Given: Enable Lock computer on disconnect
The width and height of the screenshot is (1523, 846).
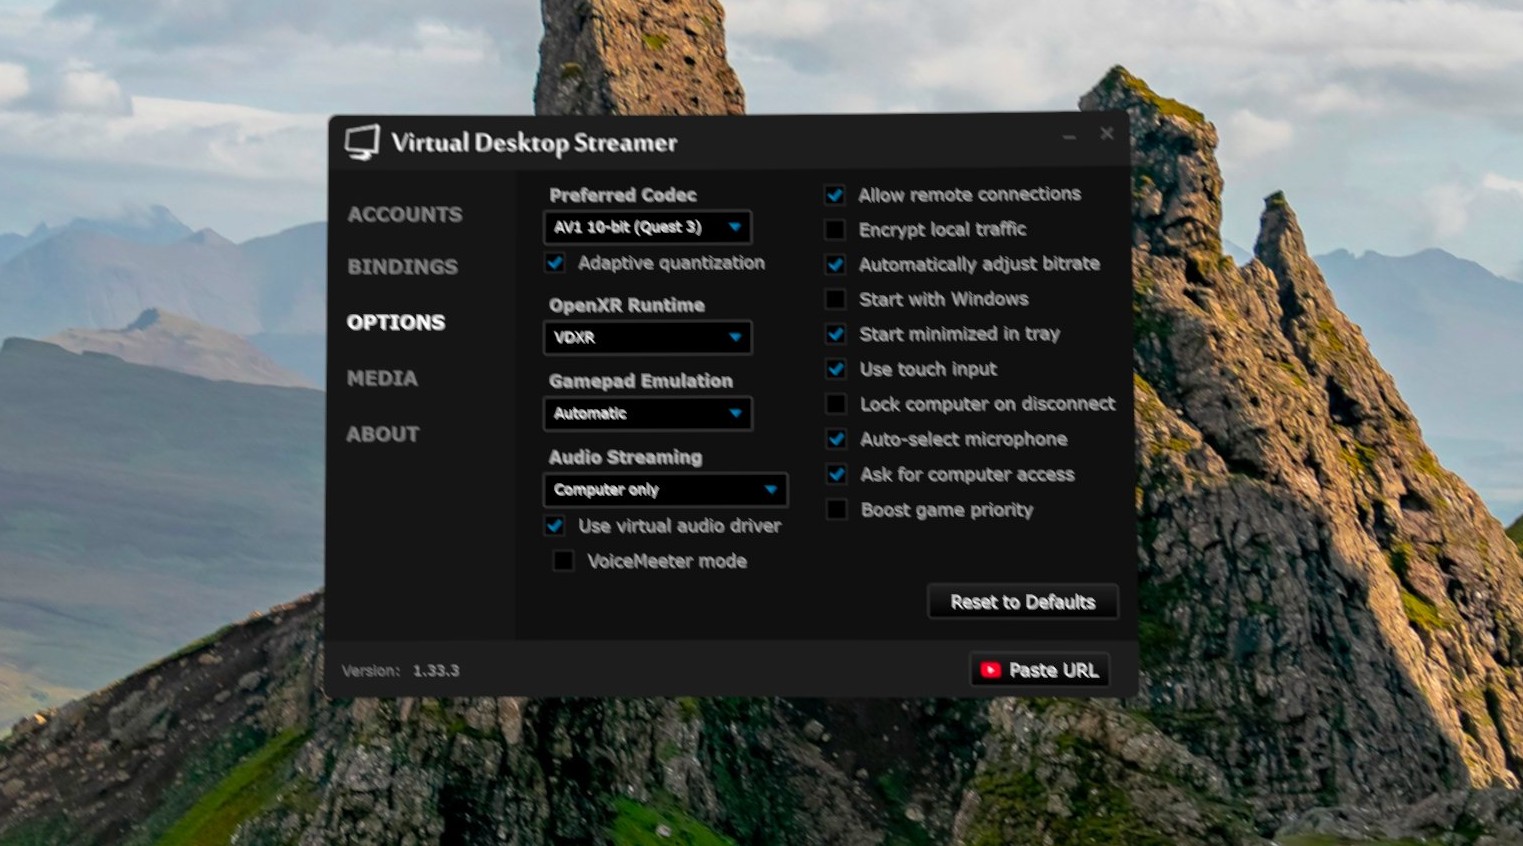Looking at the screenshot, I should coord(836,404).
